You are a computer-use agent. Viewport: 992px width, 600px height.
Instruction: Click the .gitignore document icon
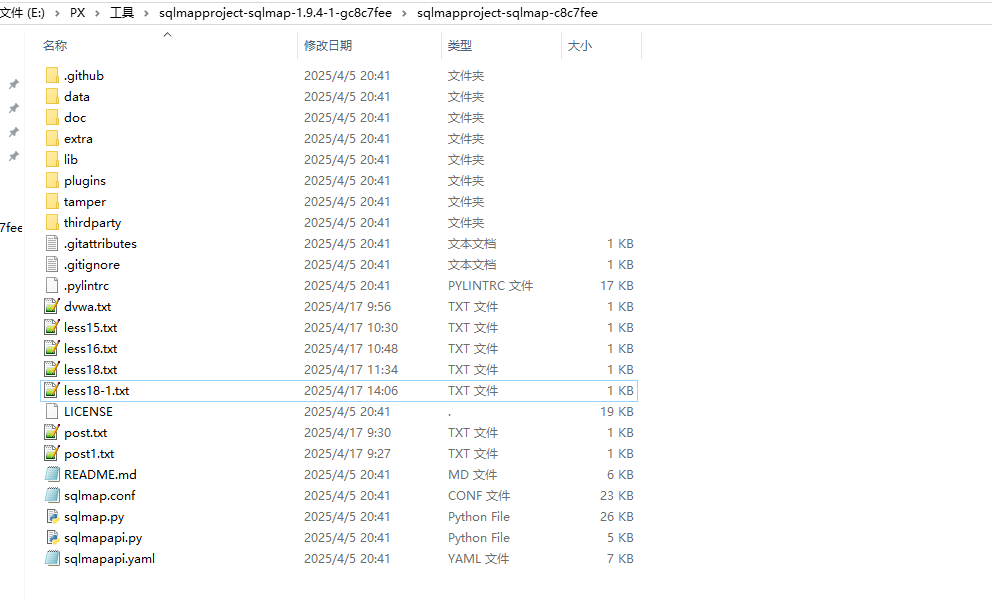click(x=52, y=264)
